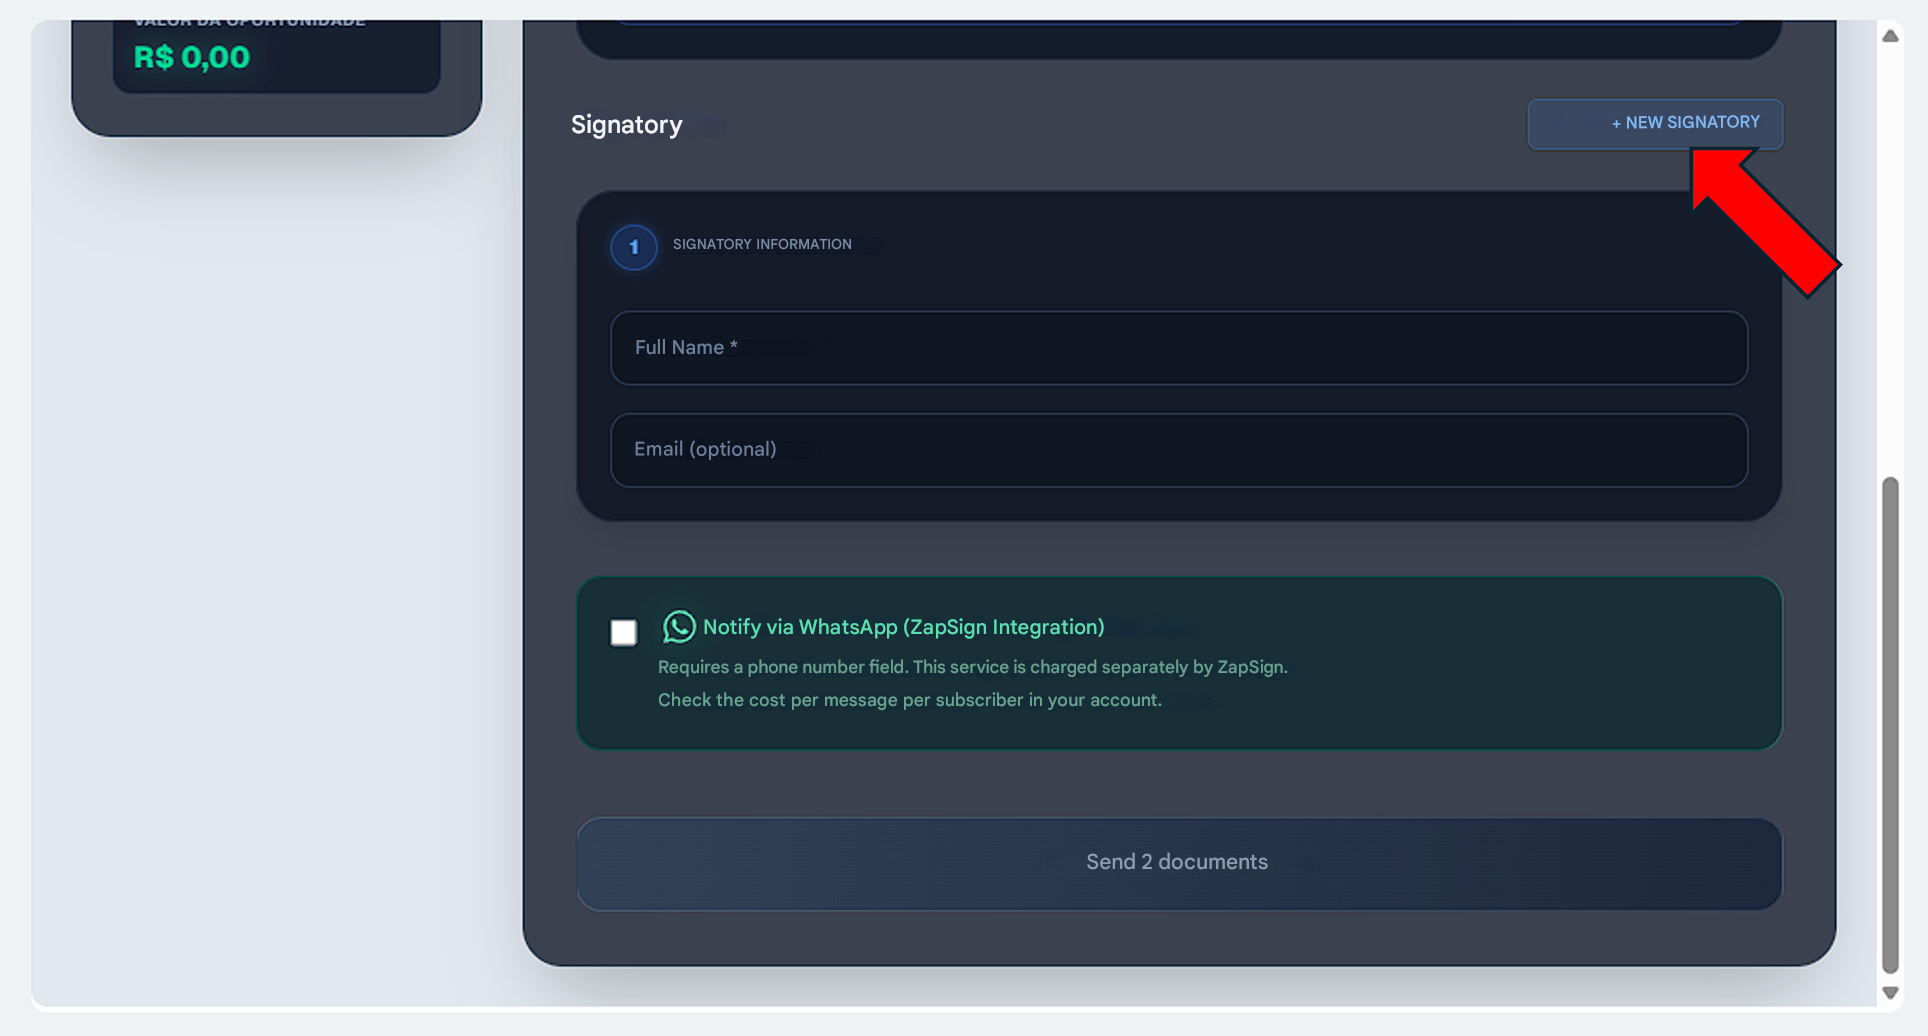Click the 'Requires a phone number field' text

click(x=972, y=667)
